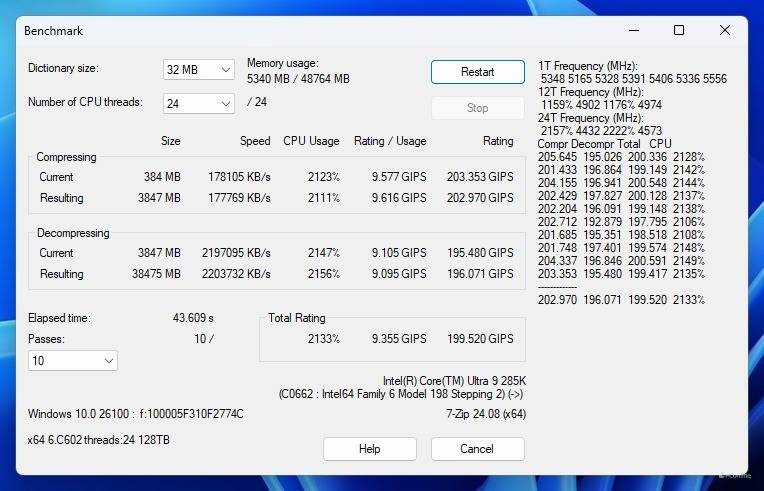Viewport: 764px width, 491px height.
Task: Expand the Passes dropdown showing 10
Action: [x=73, y=360]
